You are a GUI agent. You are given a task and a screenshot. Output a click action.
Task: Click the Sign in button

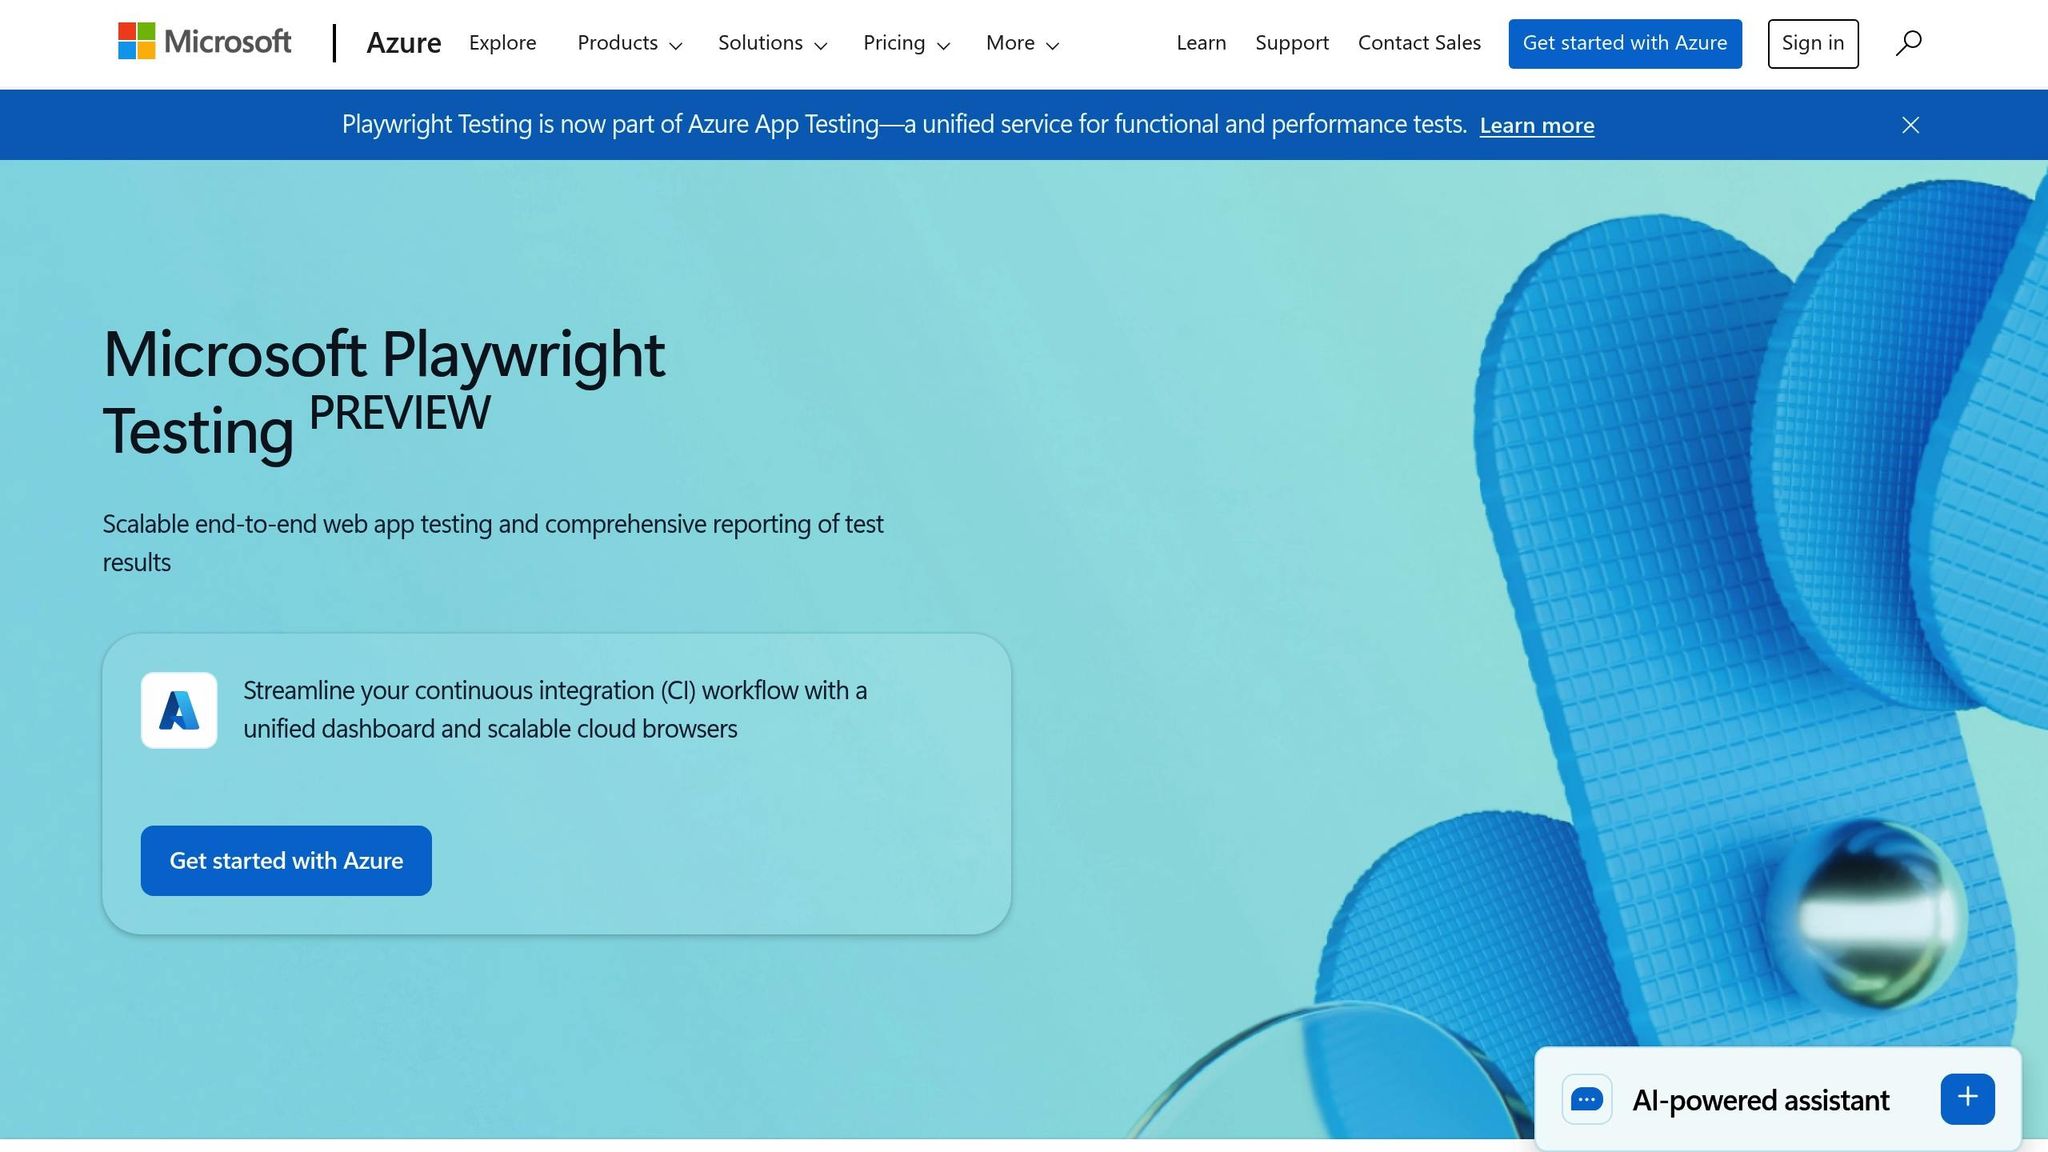[x=1812, y=43]
